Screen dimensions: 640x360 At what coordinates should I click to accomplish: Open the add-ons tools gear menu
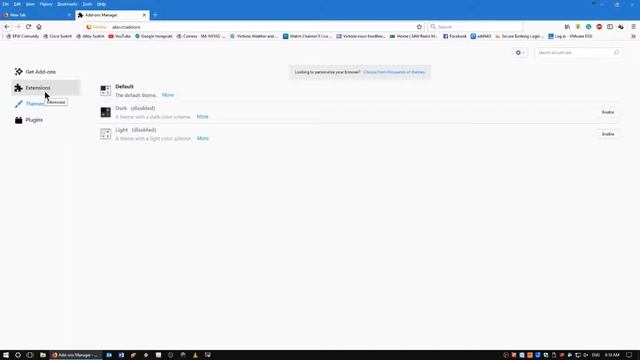coord(520,53)
